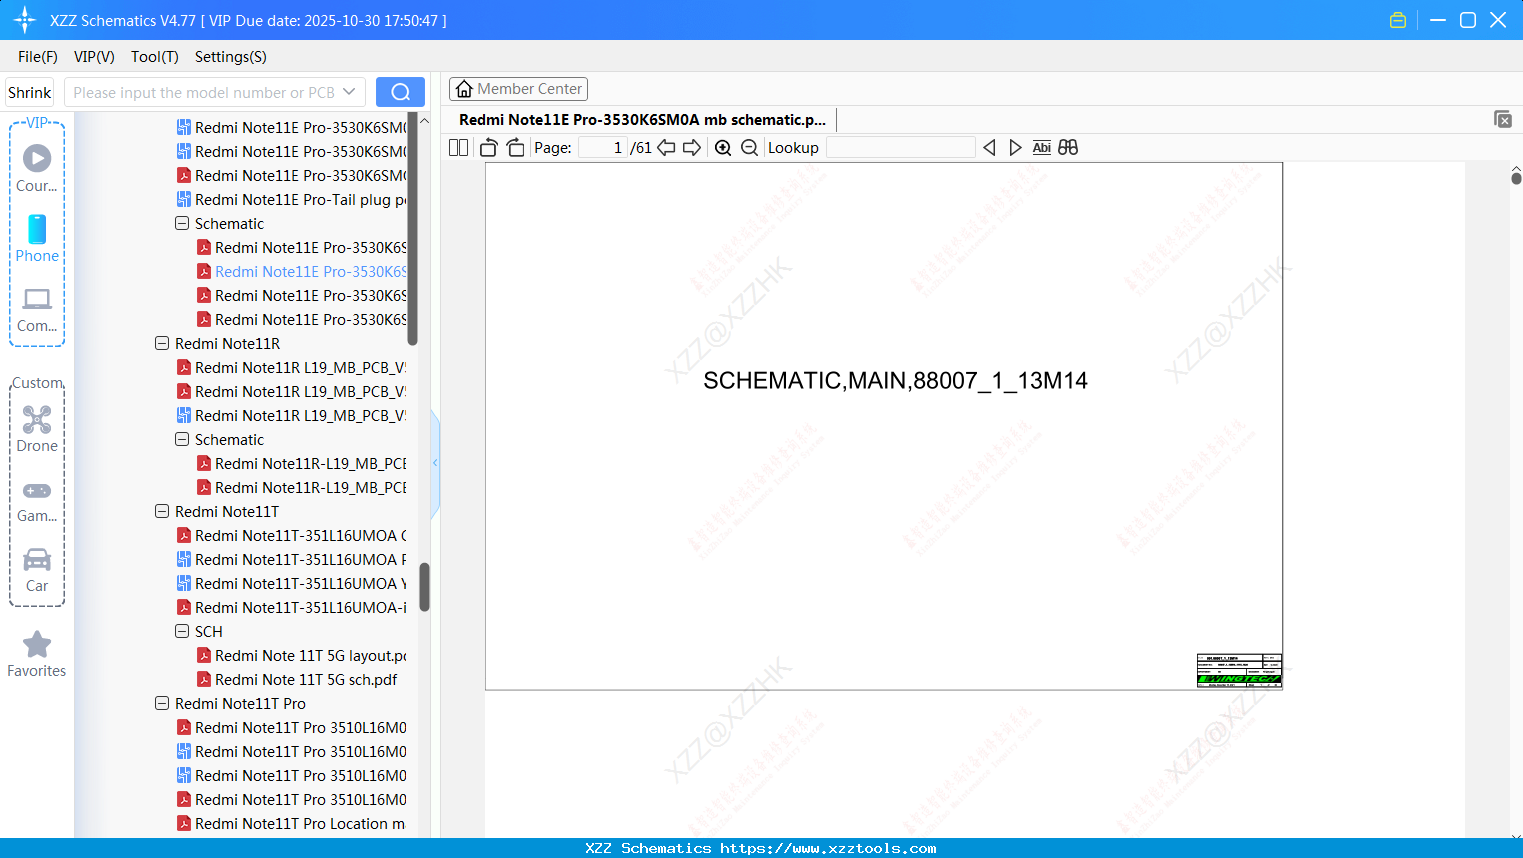
Task: Open the Car schematics sidebar section
Action: [37, 569]
